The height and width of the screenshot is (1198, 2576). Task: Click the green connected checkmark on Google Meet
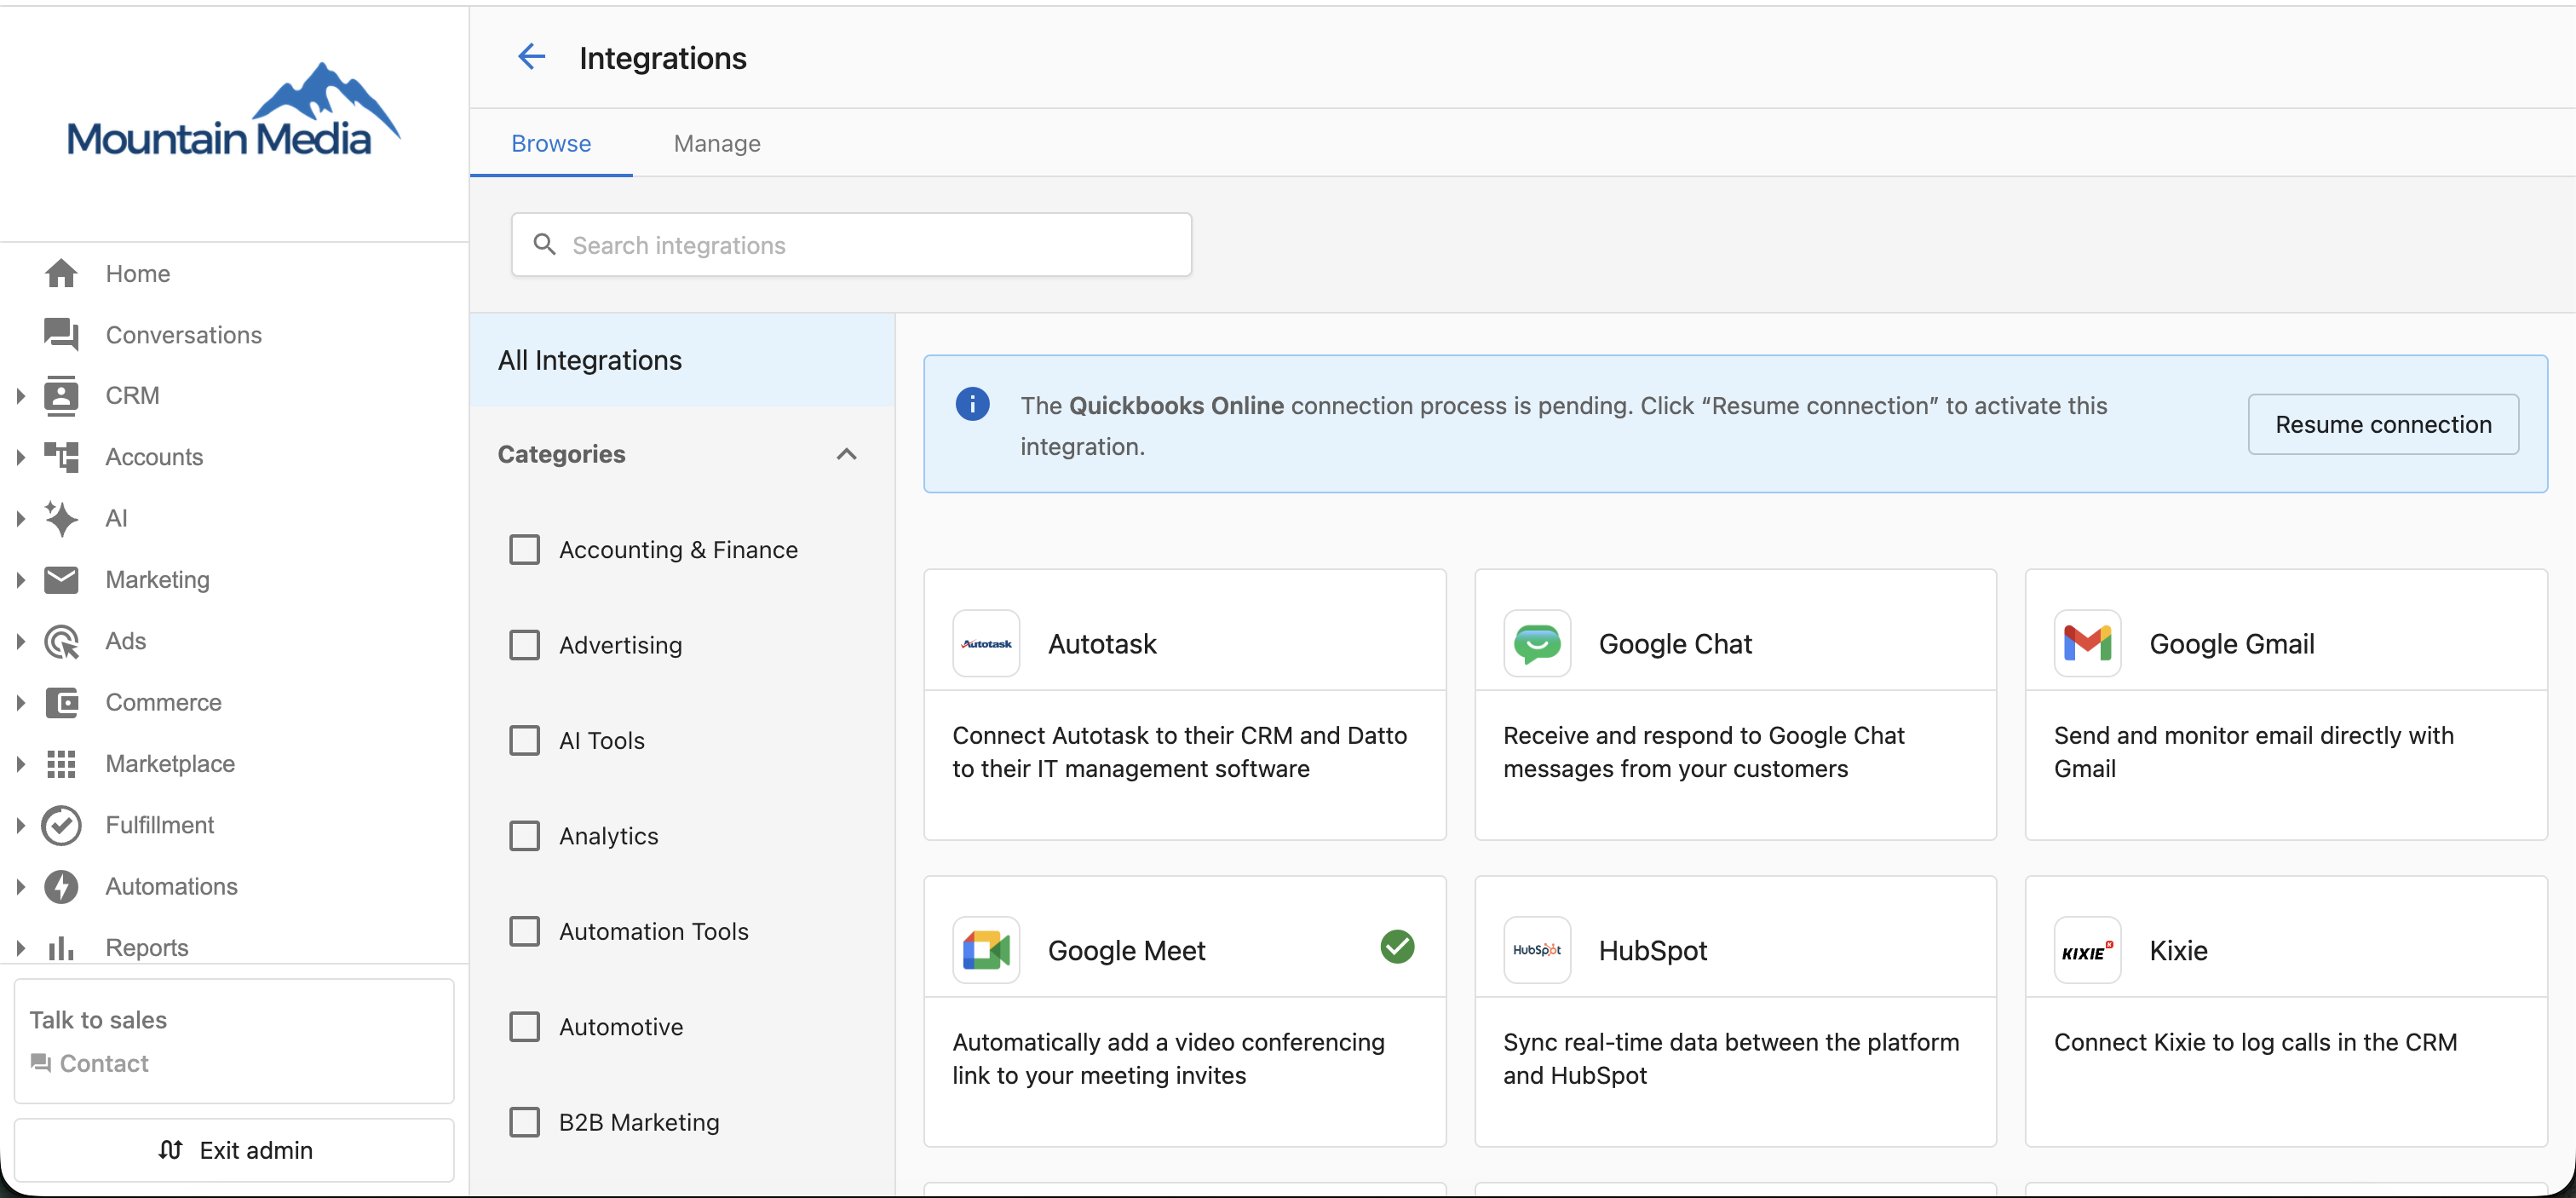click(x=1397, y=946)
